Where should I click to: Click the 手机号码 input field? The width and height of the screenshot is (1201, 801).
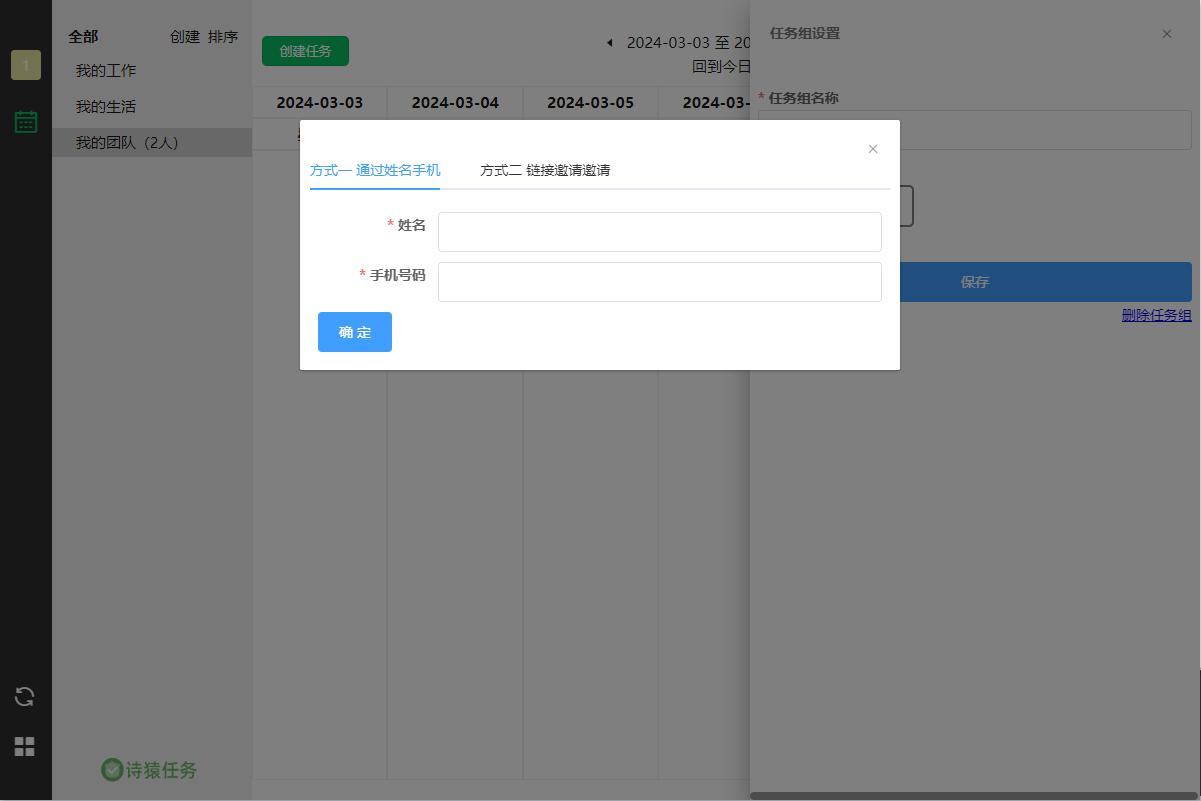(660, 282)
